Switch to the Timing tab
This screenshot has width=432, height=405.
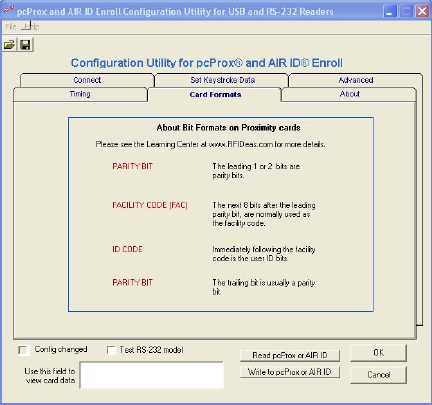(80, 94)
